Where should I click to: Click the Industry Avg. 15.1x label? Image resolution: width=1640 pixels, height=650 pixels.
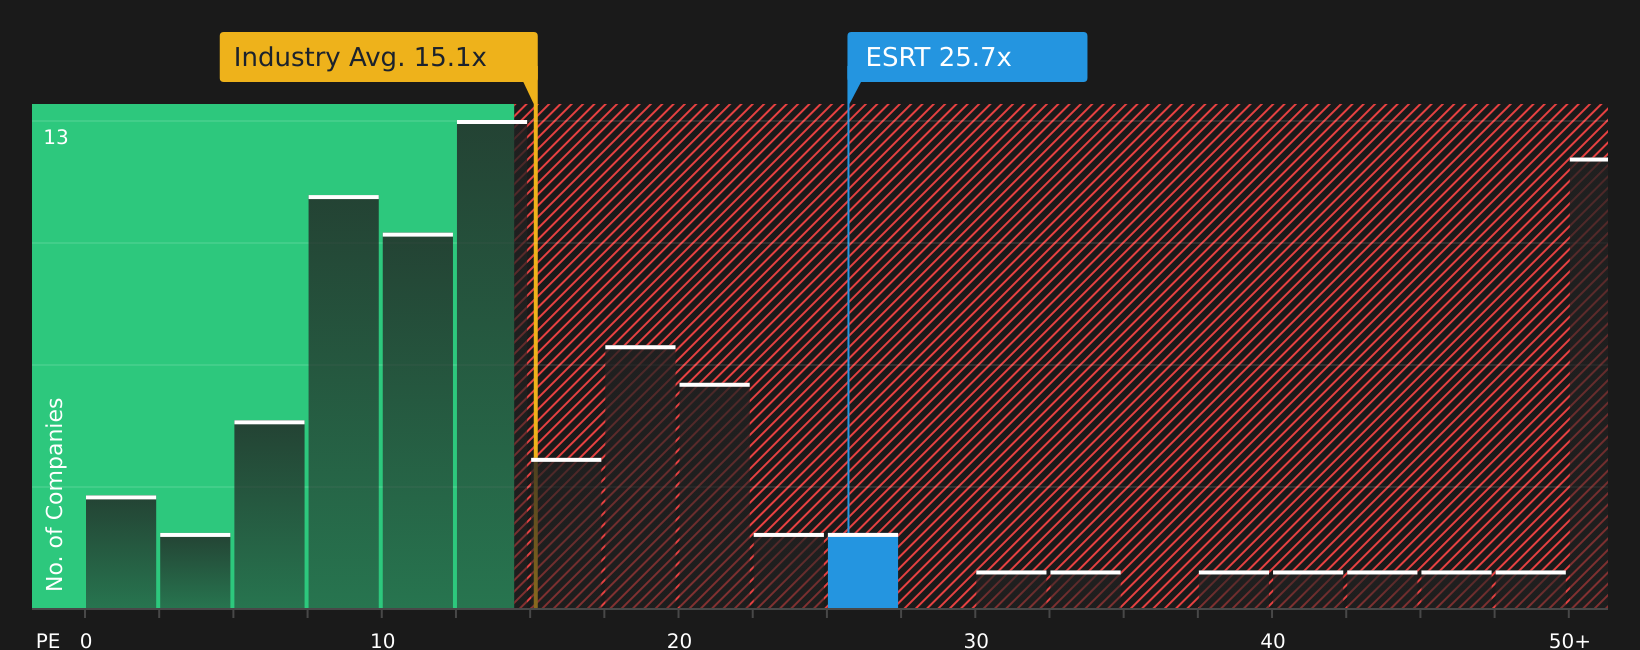378,57
